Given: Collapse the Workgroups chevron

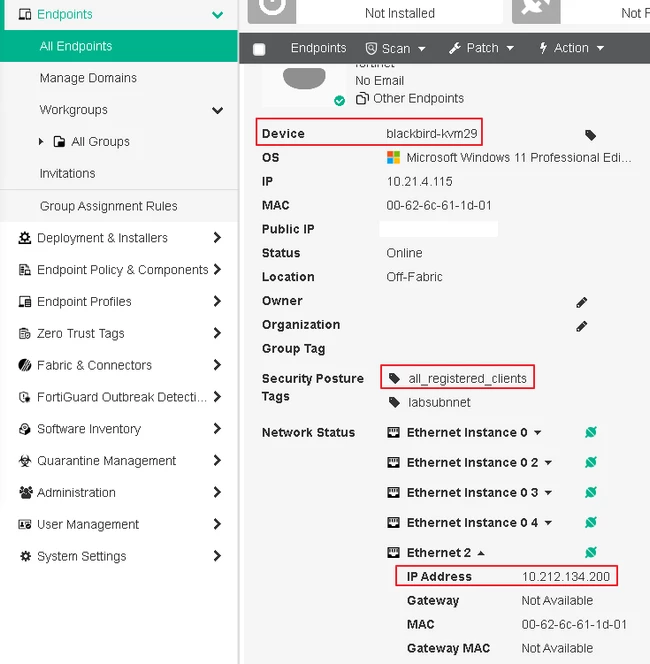Looking at the screenshot, I should point(218,111).
